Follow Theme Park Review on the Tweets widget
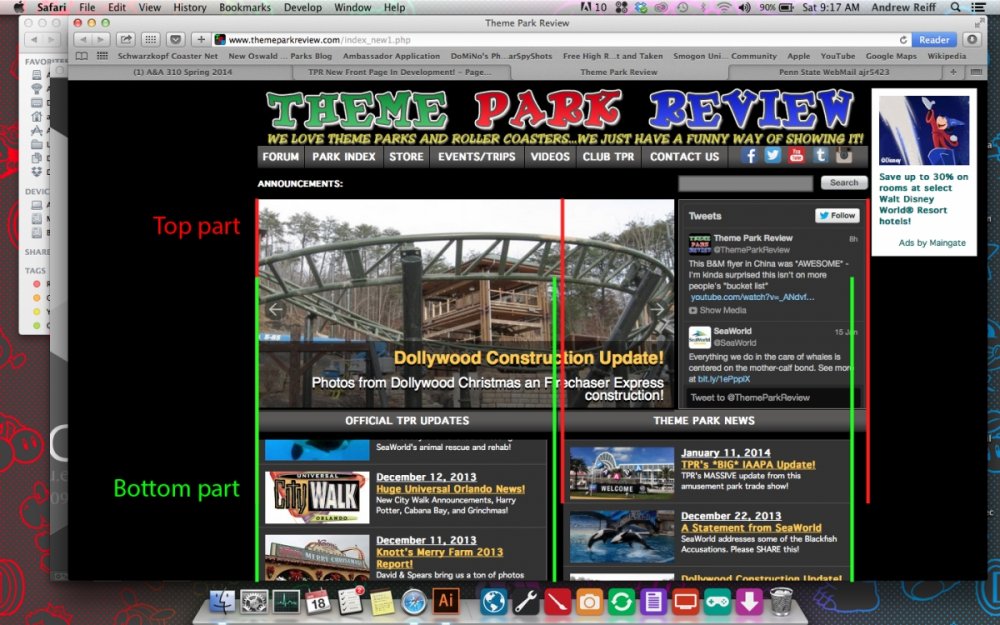 pyautogui.click(x=836, y=215)
